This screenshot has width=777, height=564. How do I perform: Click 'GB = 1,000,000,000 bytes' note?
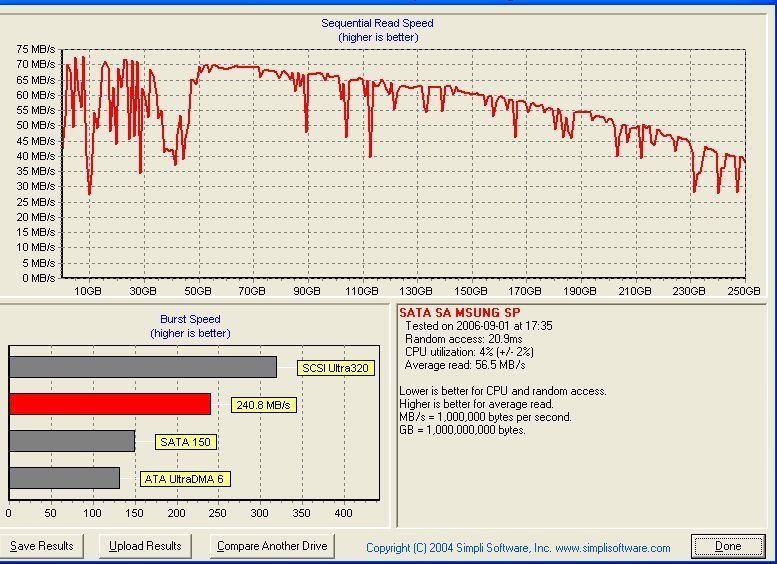pyautogui.click(x=462, y=430)
